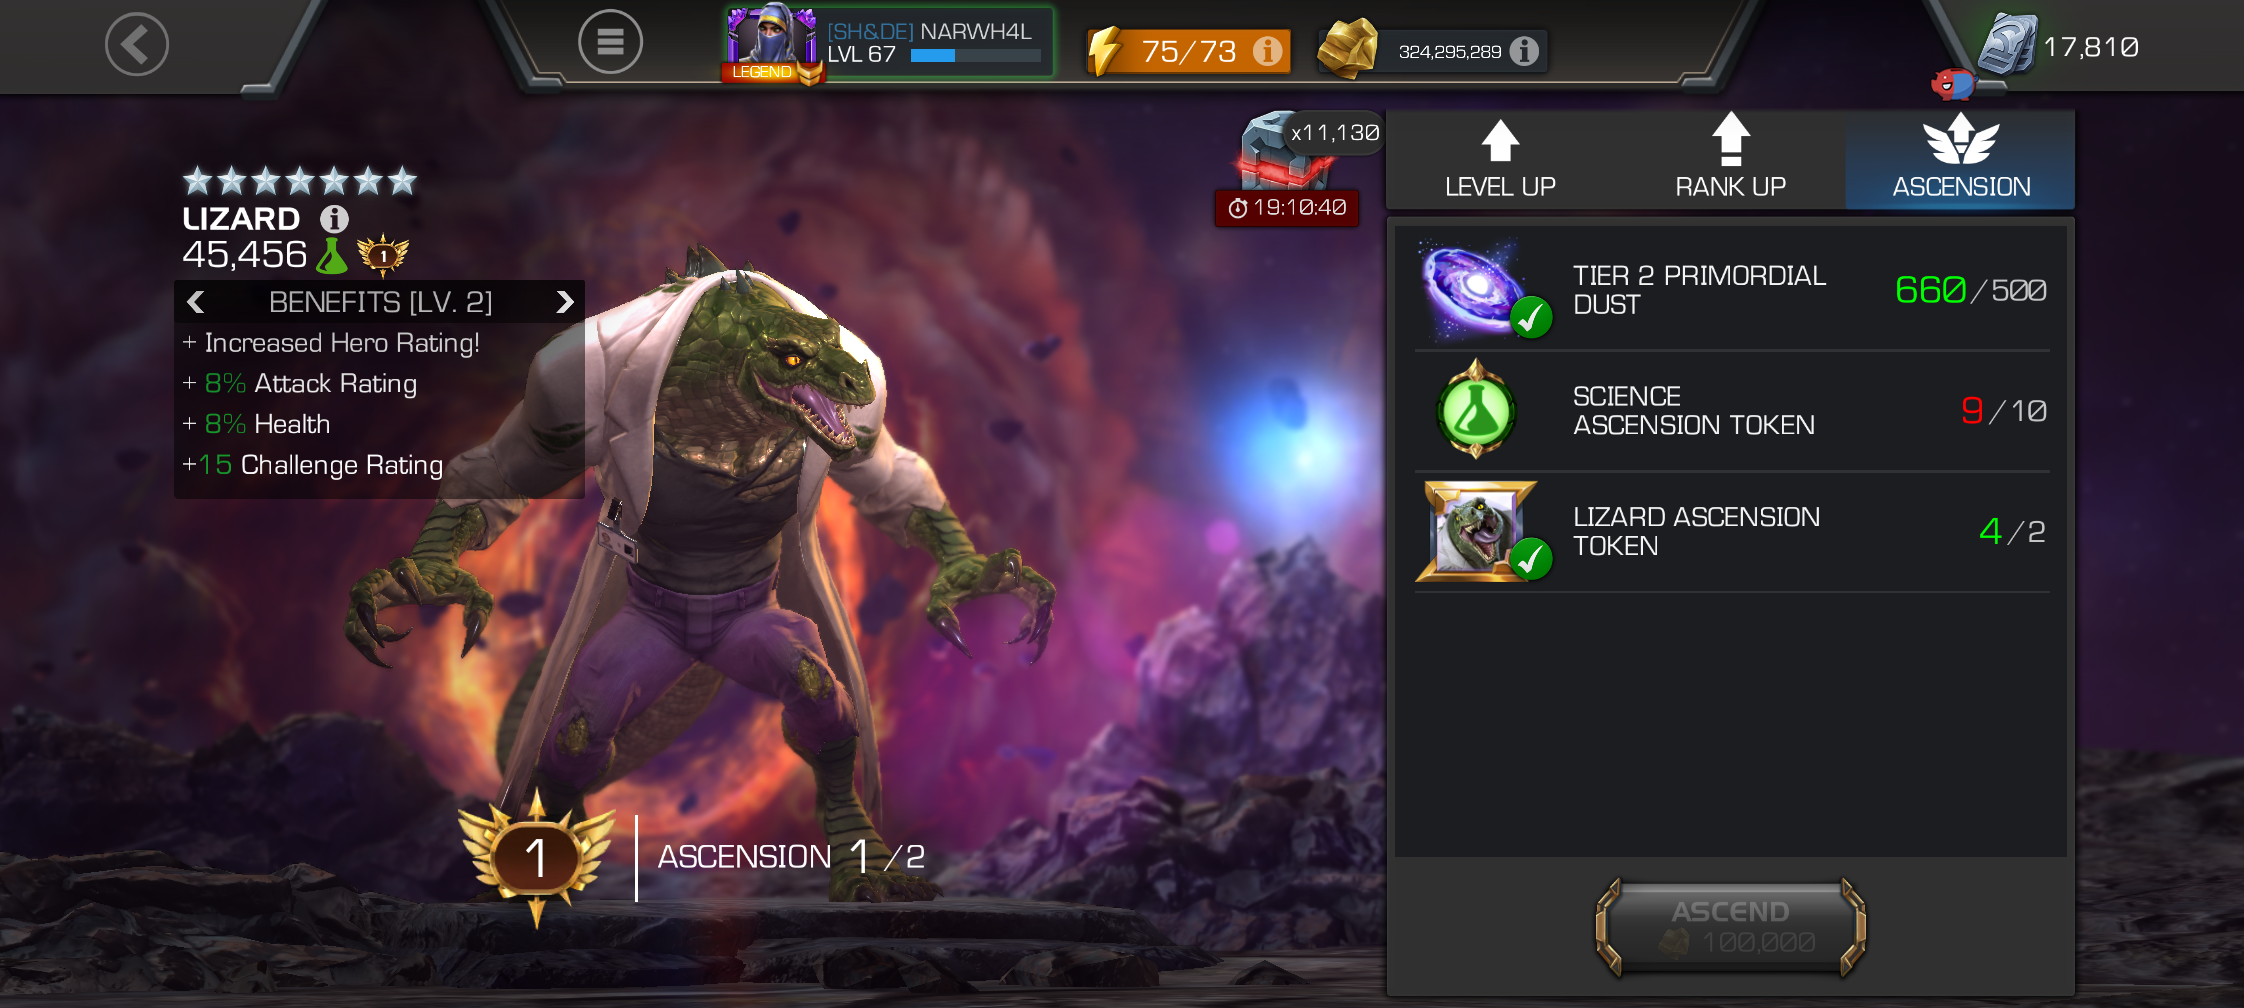Show next benefits level
The width and height of the screenshot is (2244, 1008).
[564, 302]
